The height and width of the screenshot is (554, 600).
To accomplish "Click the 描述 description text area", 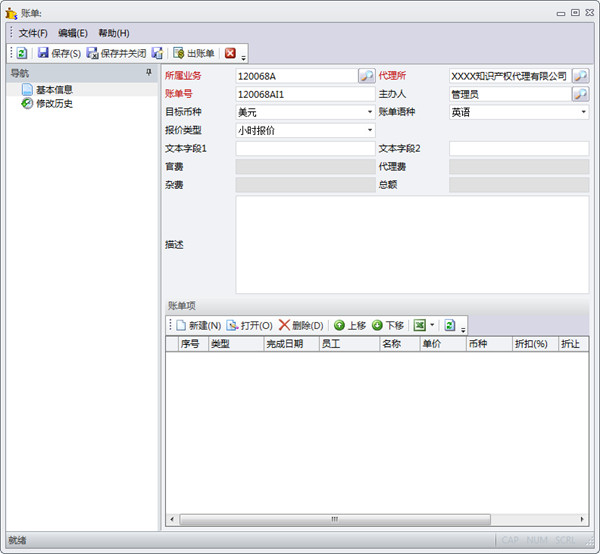I will coord(412,245).
